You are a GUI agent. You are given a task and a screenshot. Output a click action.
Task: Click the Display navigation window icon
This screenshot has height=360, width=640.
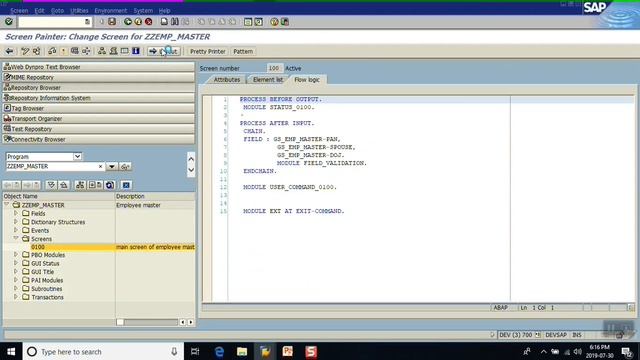click(x=113, y=51)
